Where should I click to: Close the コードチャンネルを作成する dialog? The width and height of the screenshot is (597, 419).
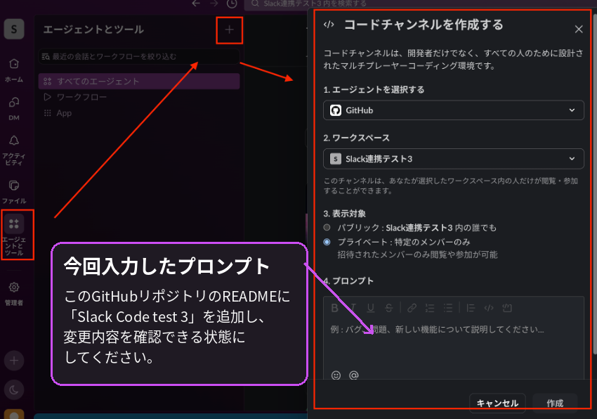coord(578,29)
